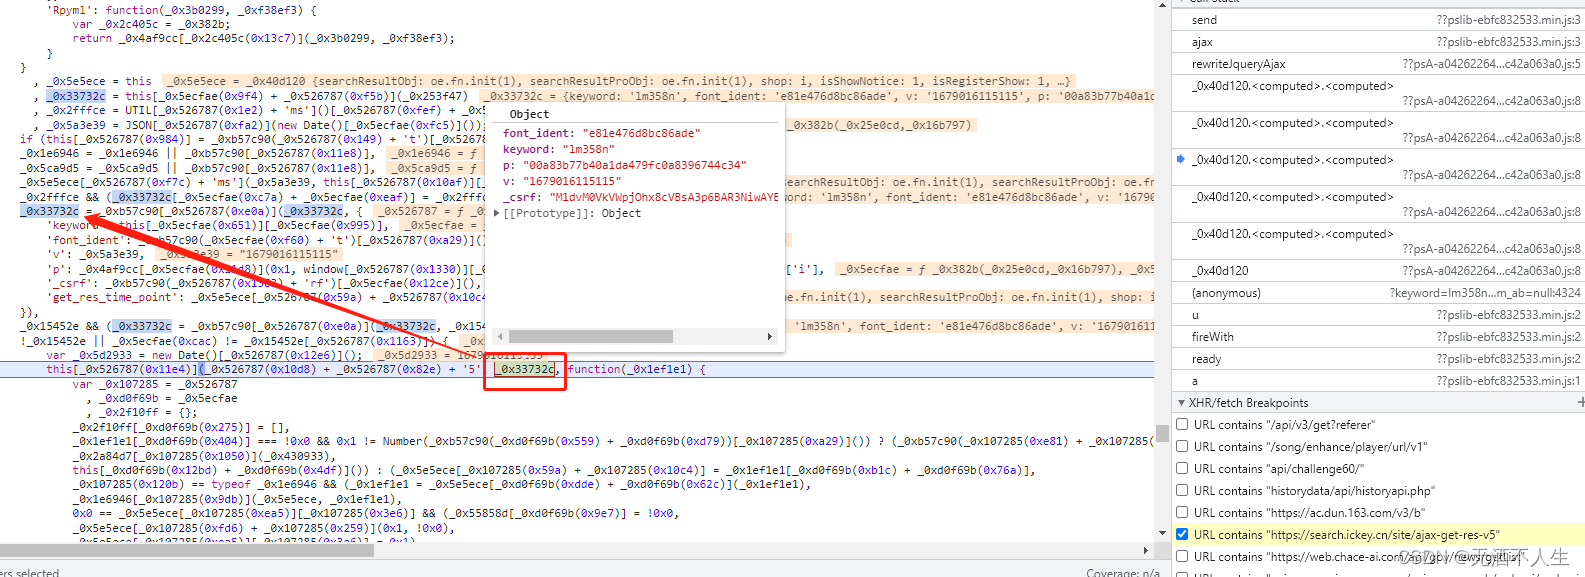Click the 'font_ident' key in code
This screenshot has height=577, width=1585.
tap(86, 240)
